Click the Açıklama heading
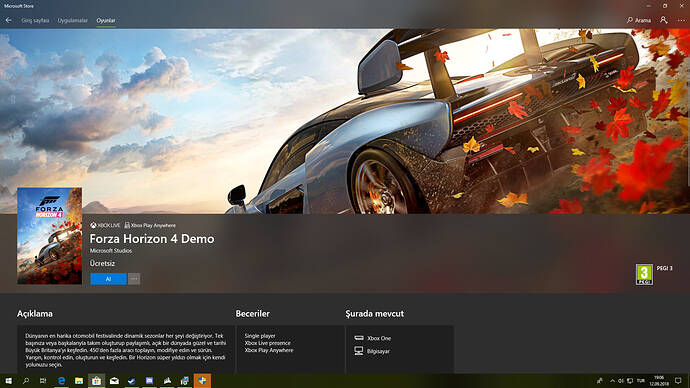The image size is (690, 388). 35,314
